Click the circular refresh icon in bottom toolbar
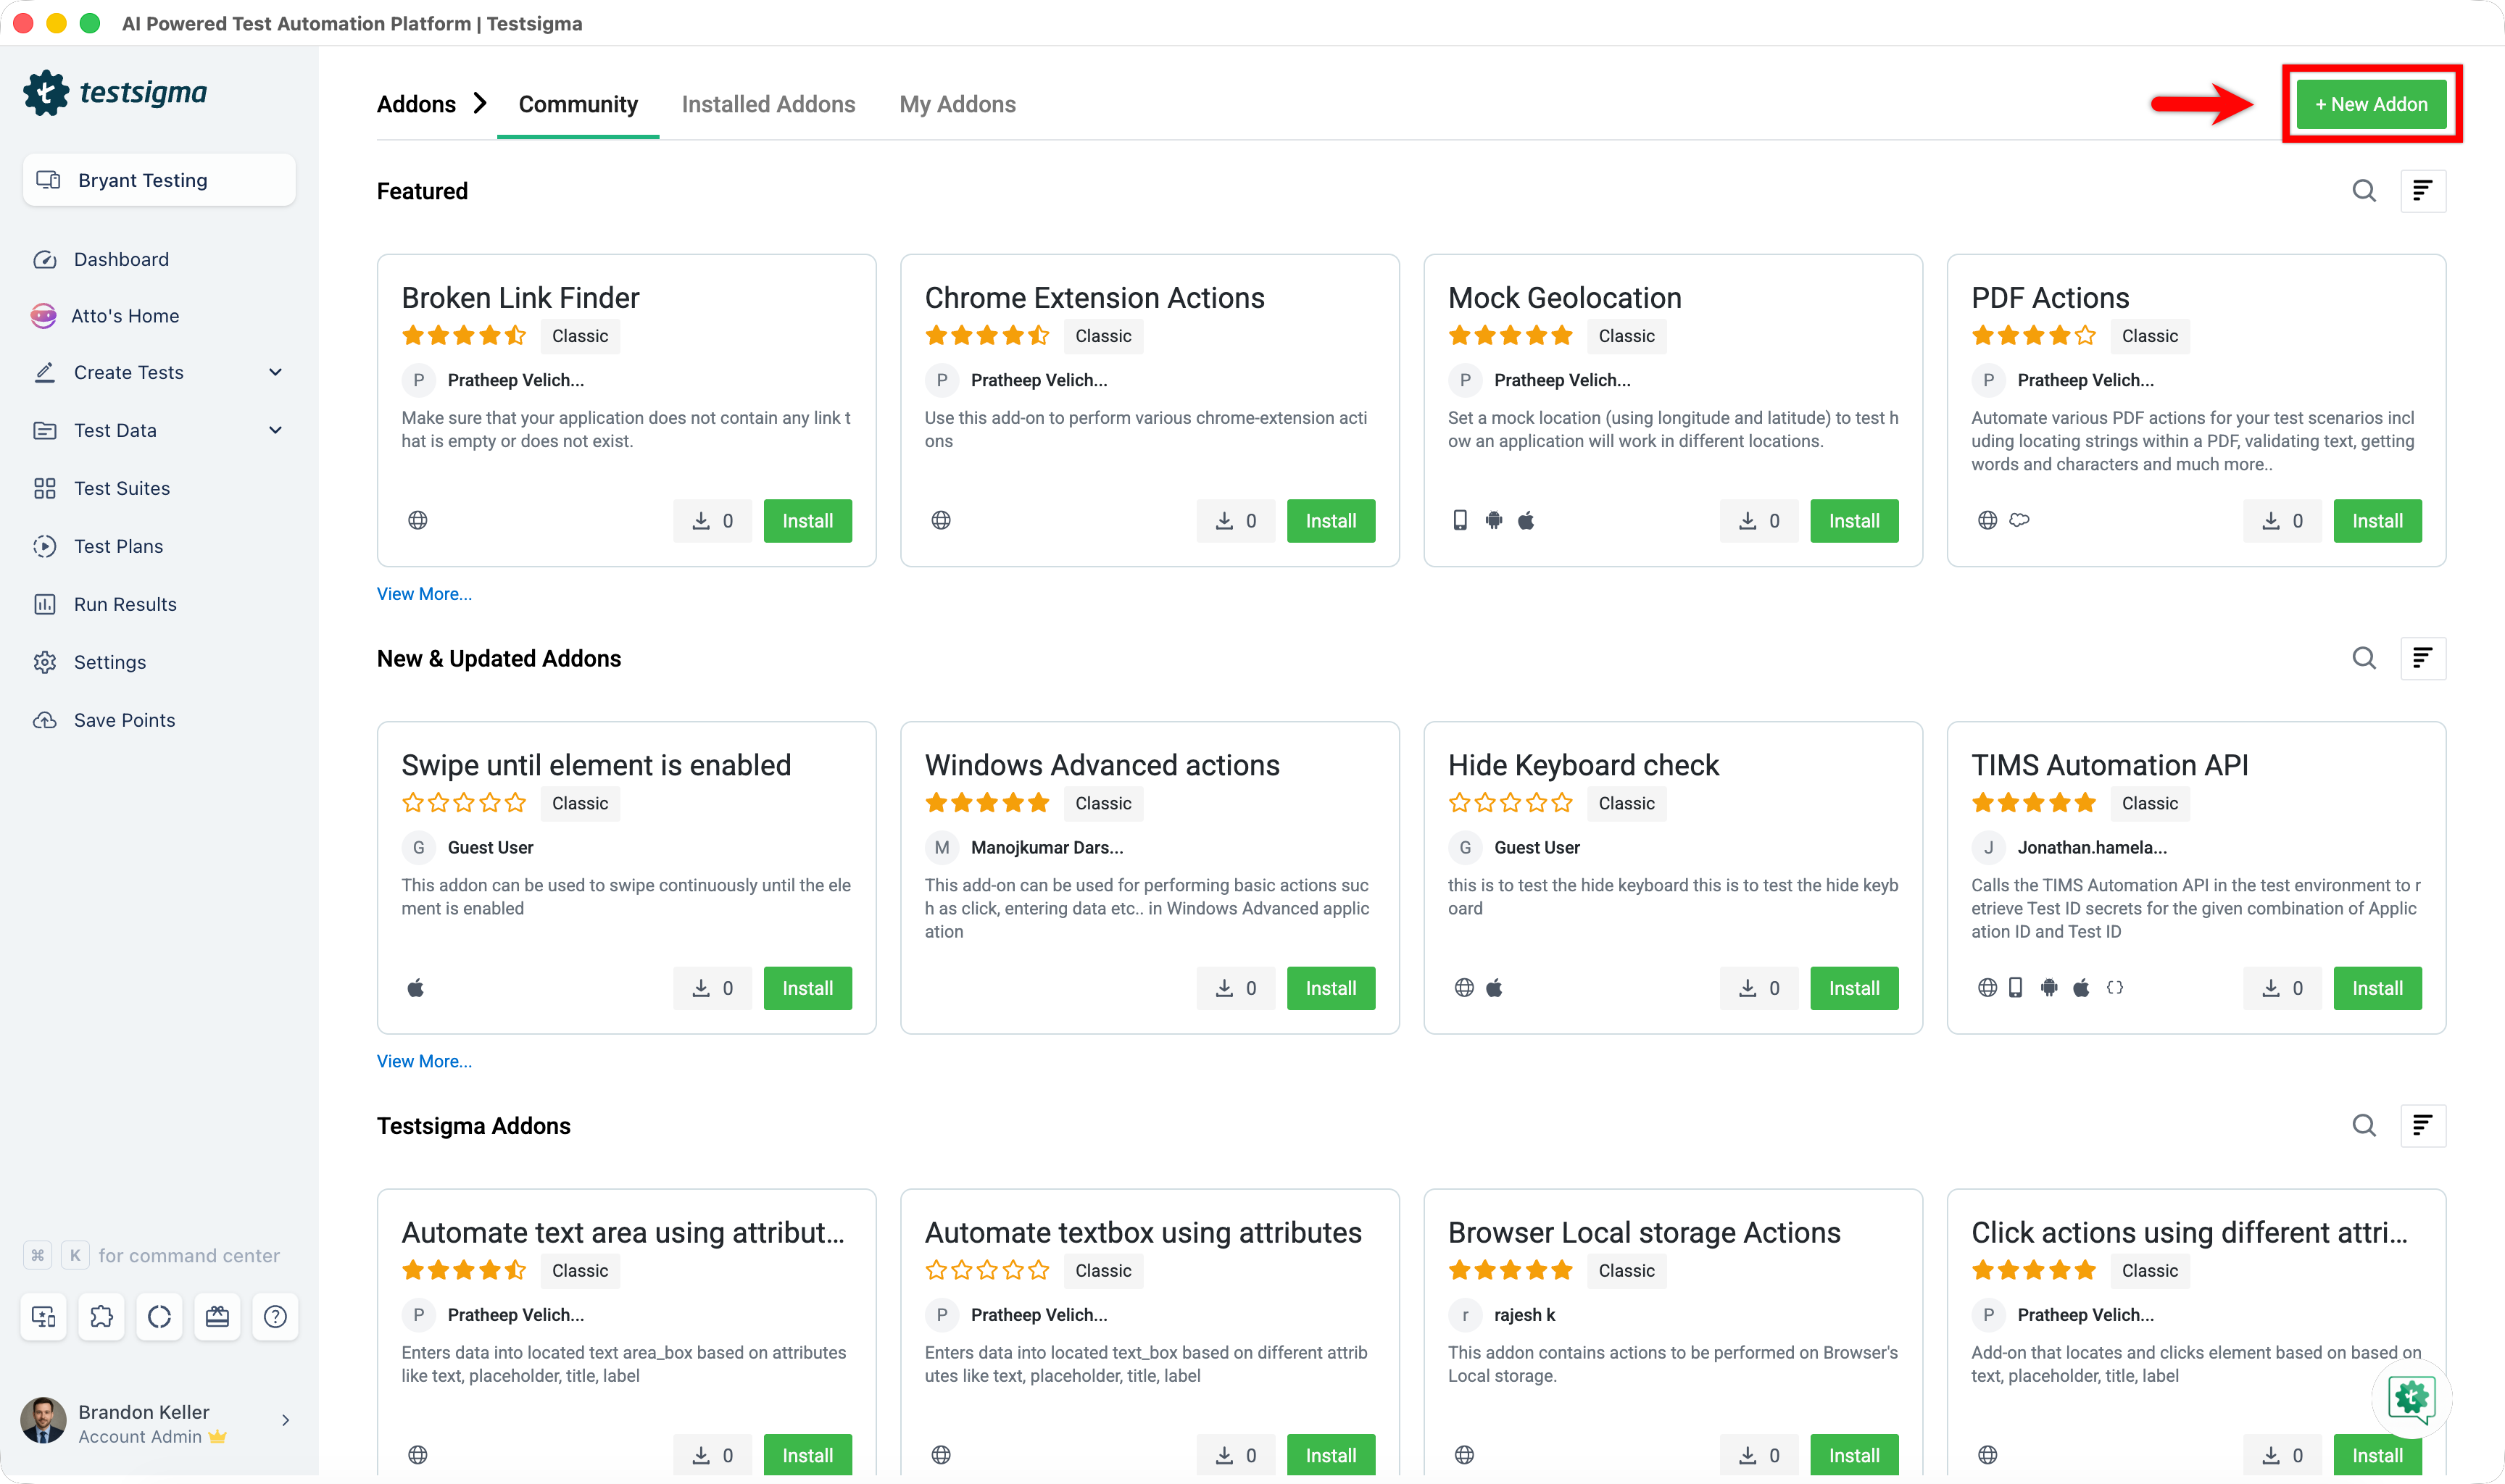Viewport: 2505px width, 1484px height. point(159,1316)
